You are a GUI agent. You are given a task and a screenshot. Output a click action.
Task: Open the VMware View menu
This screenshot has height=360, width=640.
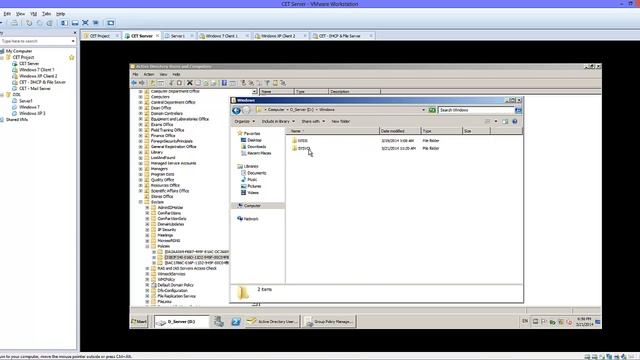pyautogui.click(x=20, y=14)
